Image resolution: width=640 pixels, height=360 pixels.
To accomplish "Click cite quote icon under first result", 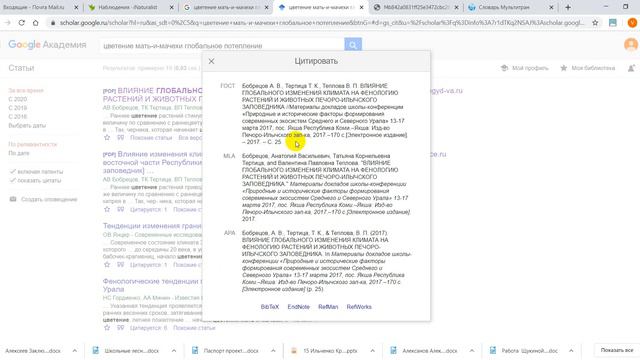I will (121, 138).
